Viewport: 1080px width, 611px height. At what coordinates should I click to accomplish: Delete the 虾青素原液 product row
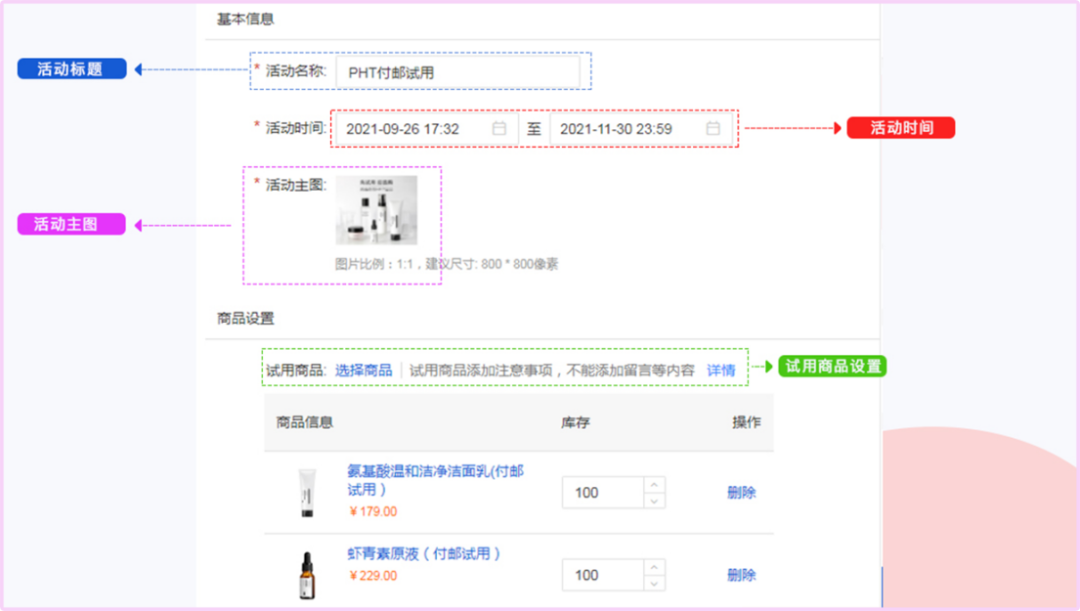tap(741, 575)
